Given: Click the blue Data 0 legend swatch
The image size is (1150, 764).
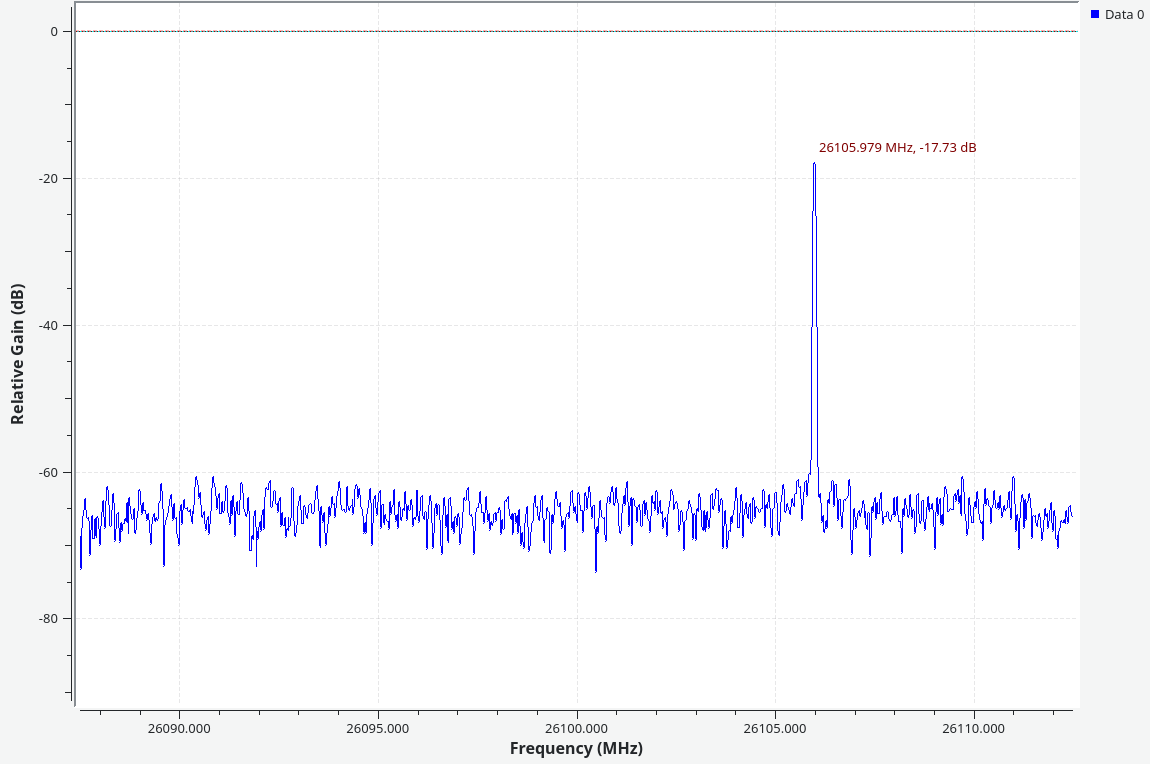Looking at the screenshot, I should coord(1095,14).
